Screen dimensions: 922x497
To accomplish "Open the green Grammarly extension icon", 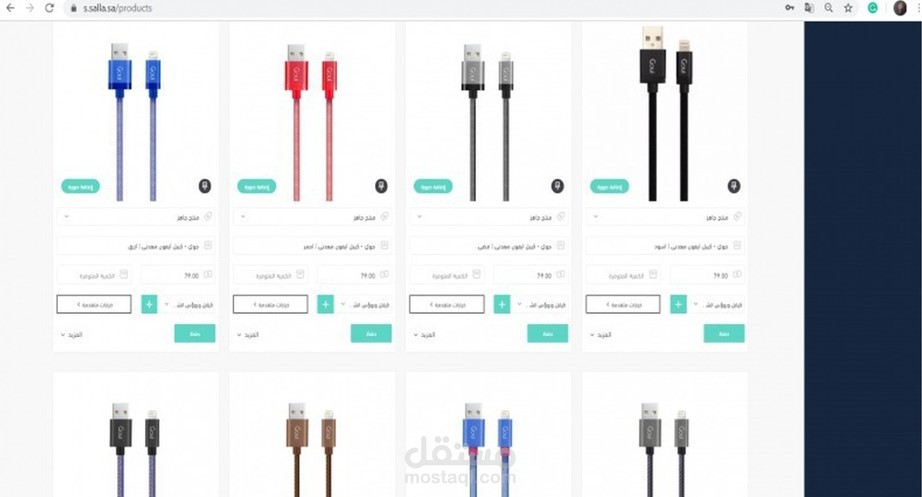I will click(x=873, y=8).
